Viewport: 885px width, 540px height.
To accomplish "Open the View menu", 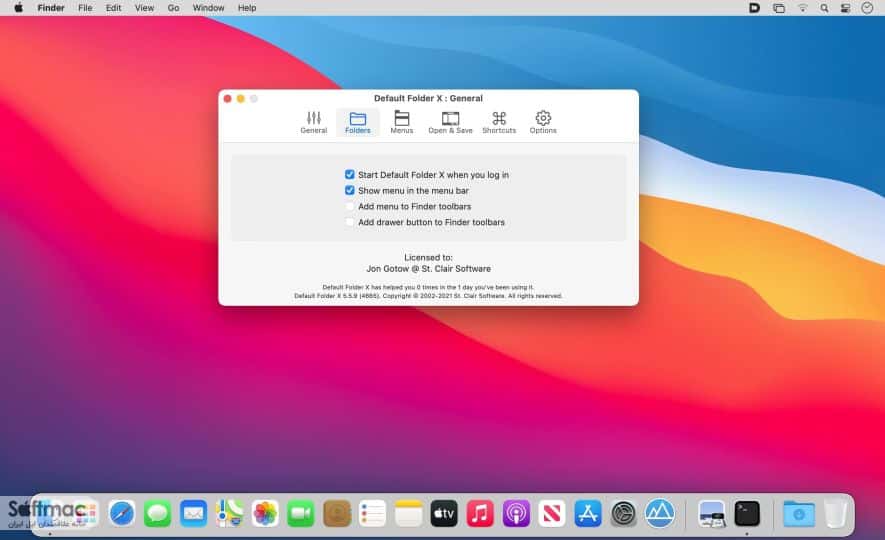I will (x=144, y=8).
